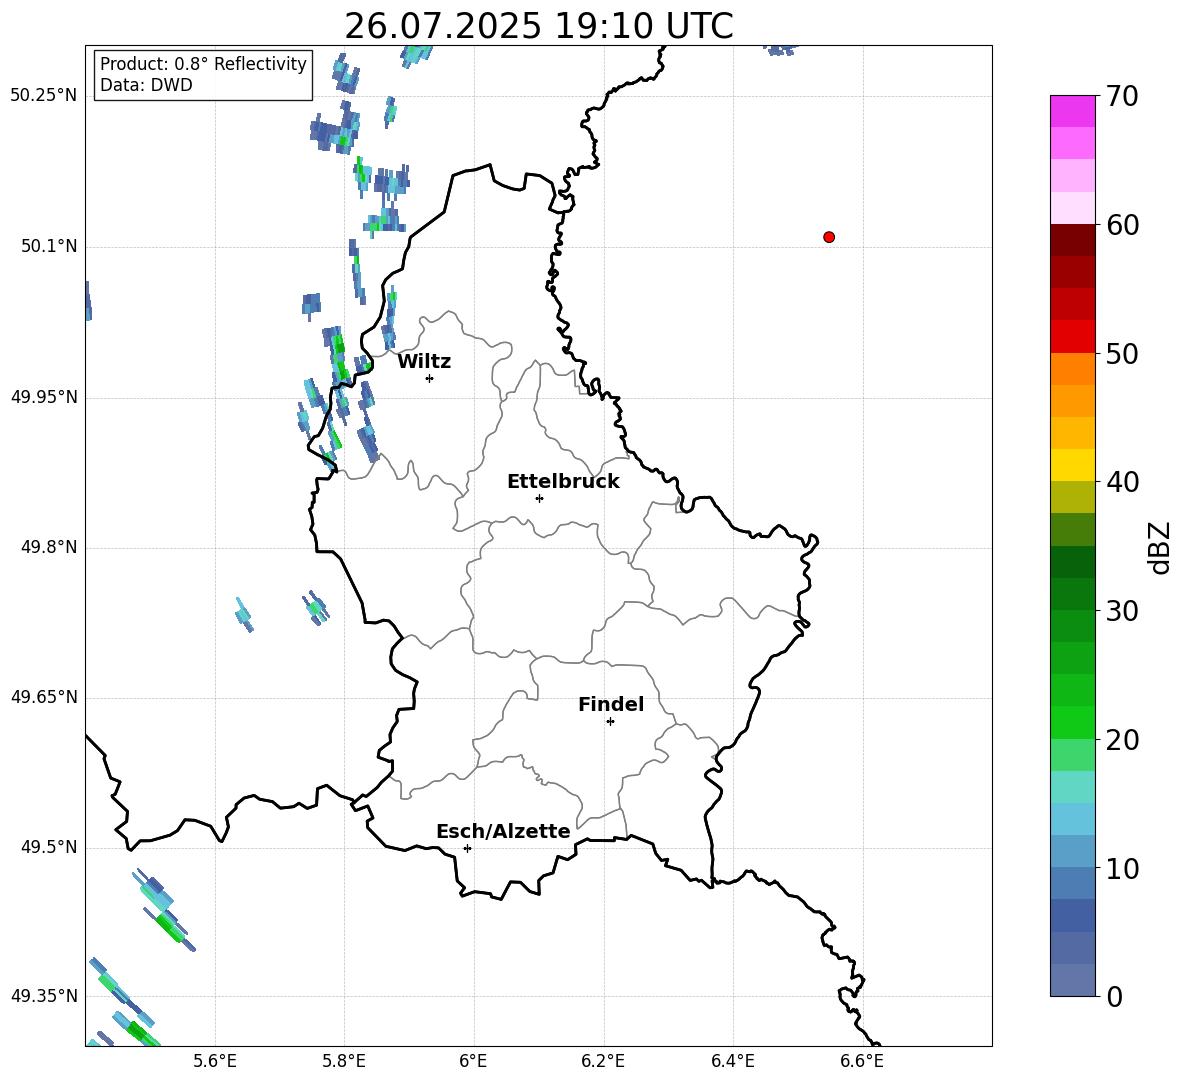Click the "Esch/Alzette" label
The height and width of the screenshot is (1081, 1184).
coord(503,831)
